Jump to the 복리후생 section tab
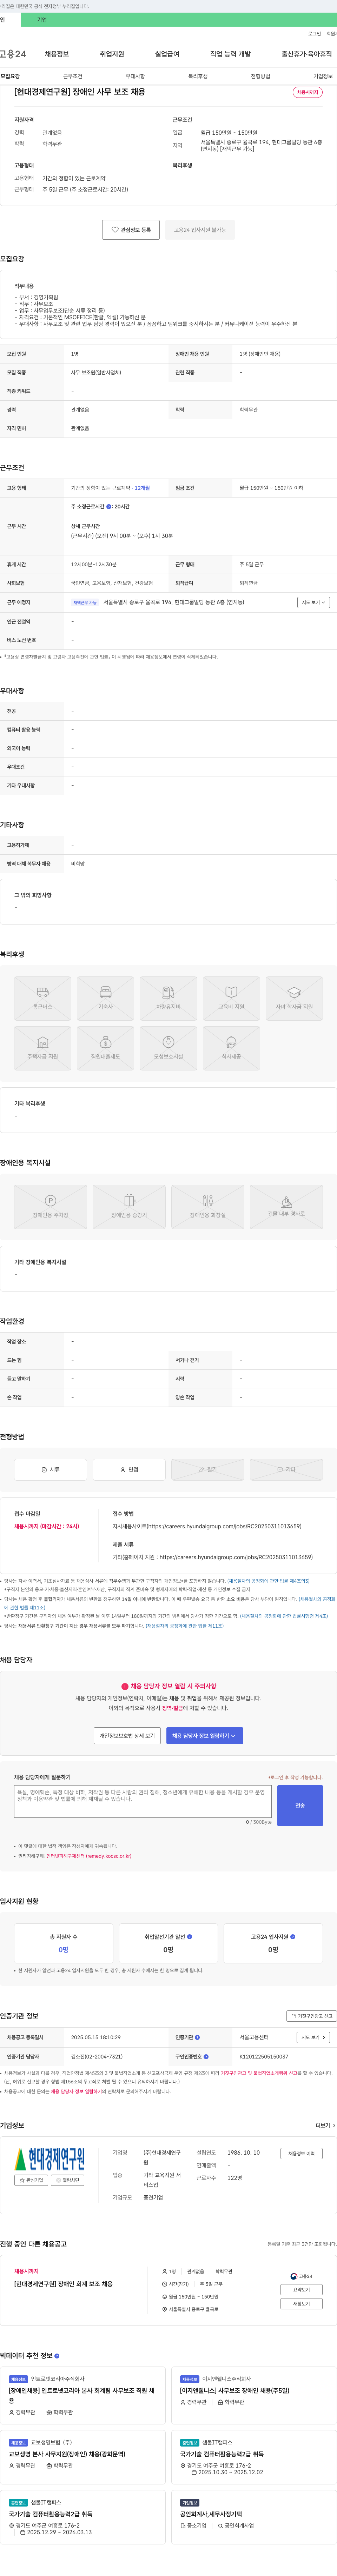The width and height of the screenshot is (337, 2576). click(198, 76)
